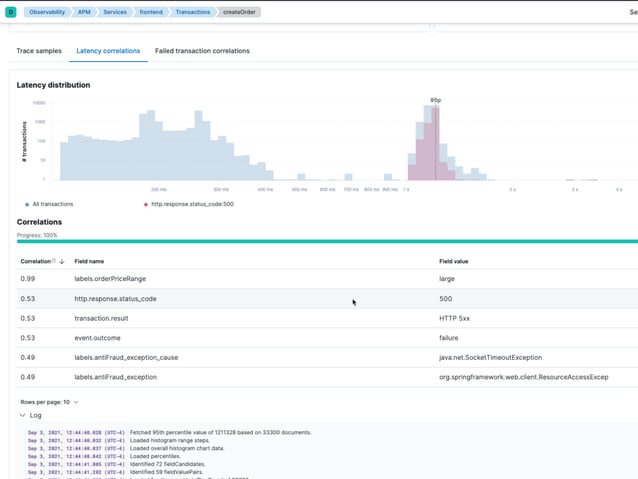Click the frontend breadcrumb
638x479 pixels.
pos(150,12)
